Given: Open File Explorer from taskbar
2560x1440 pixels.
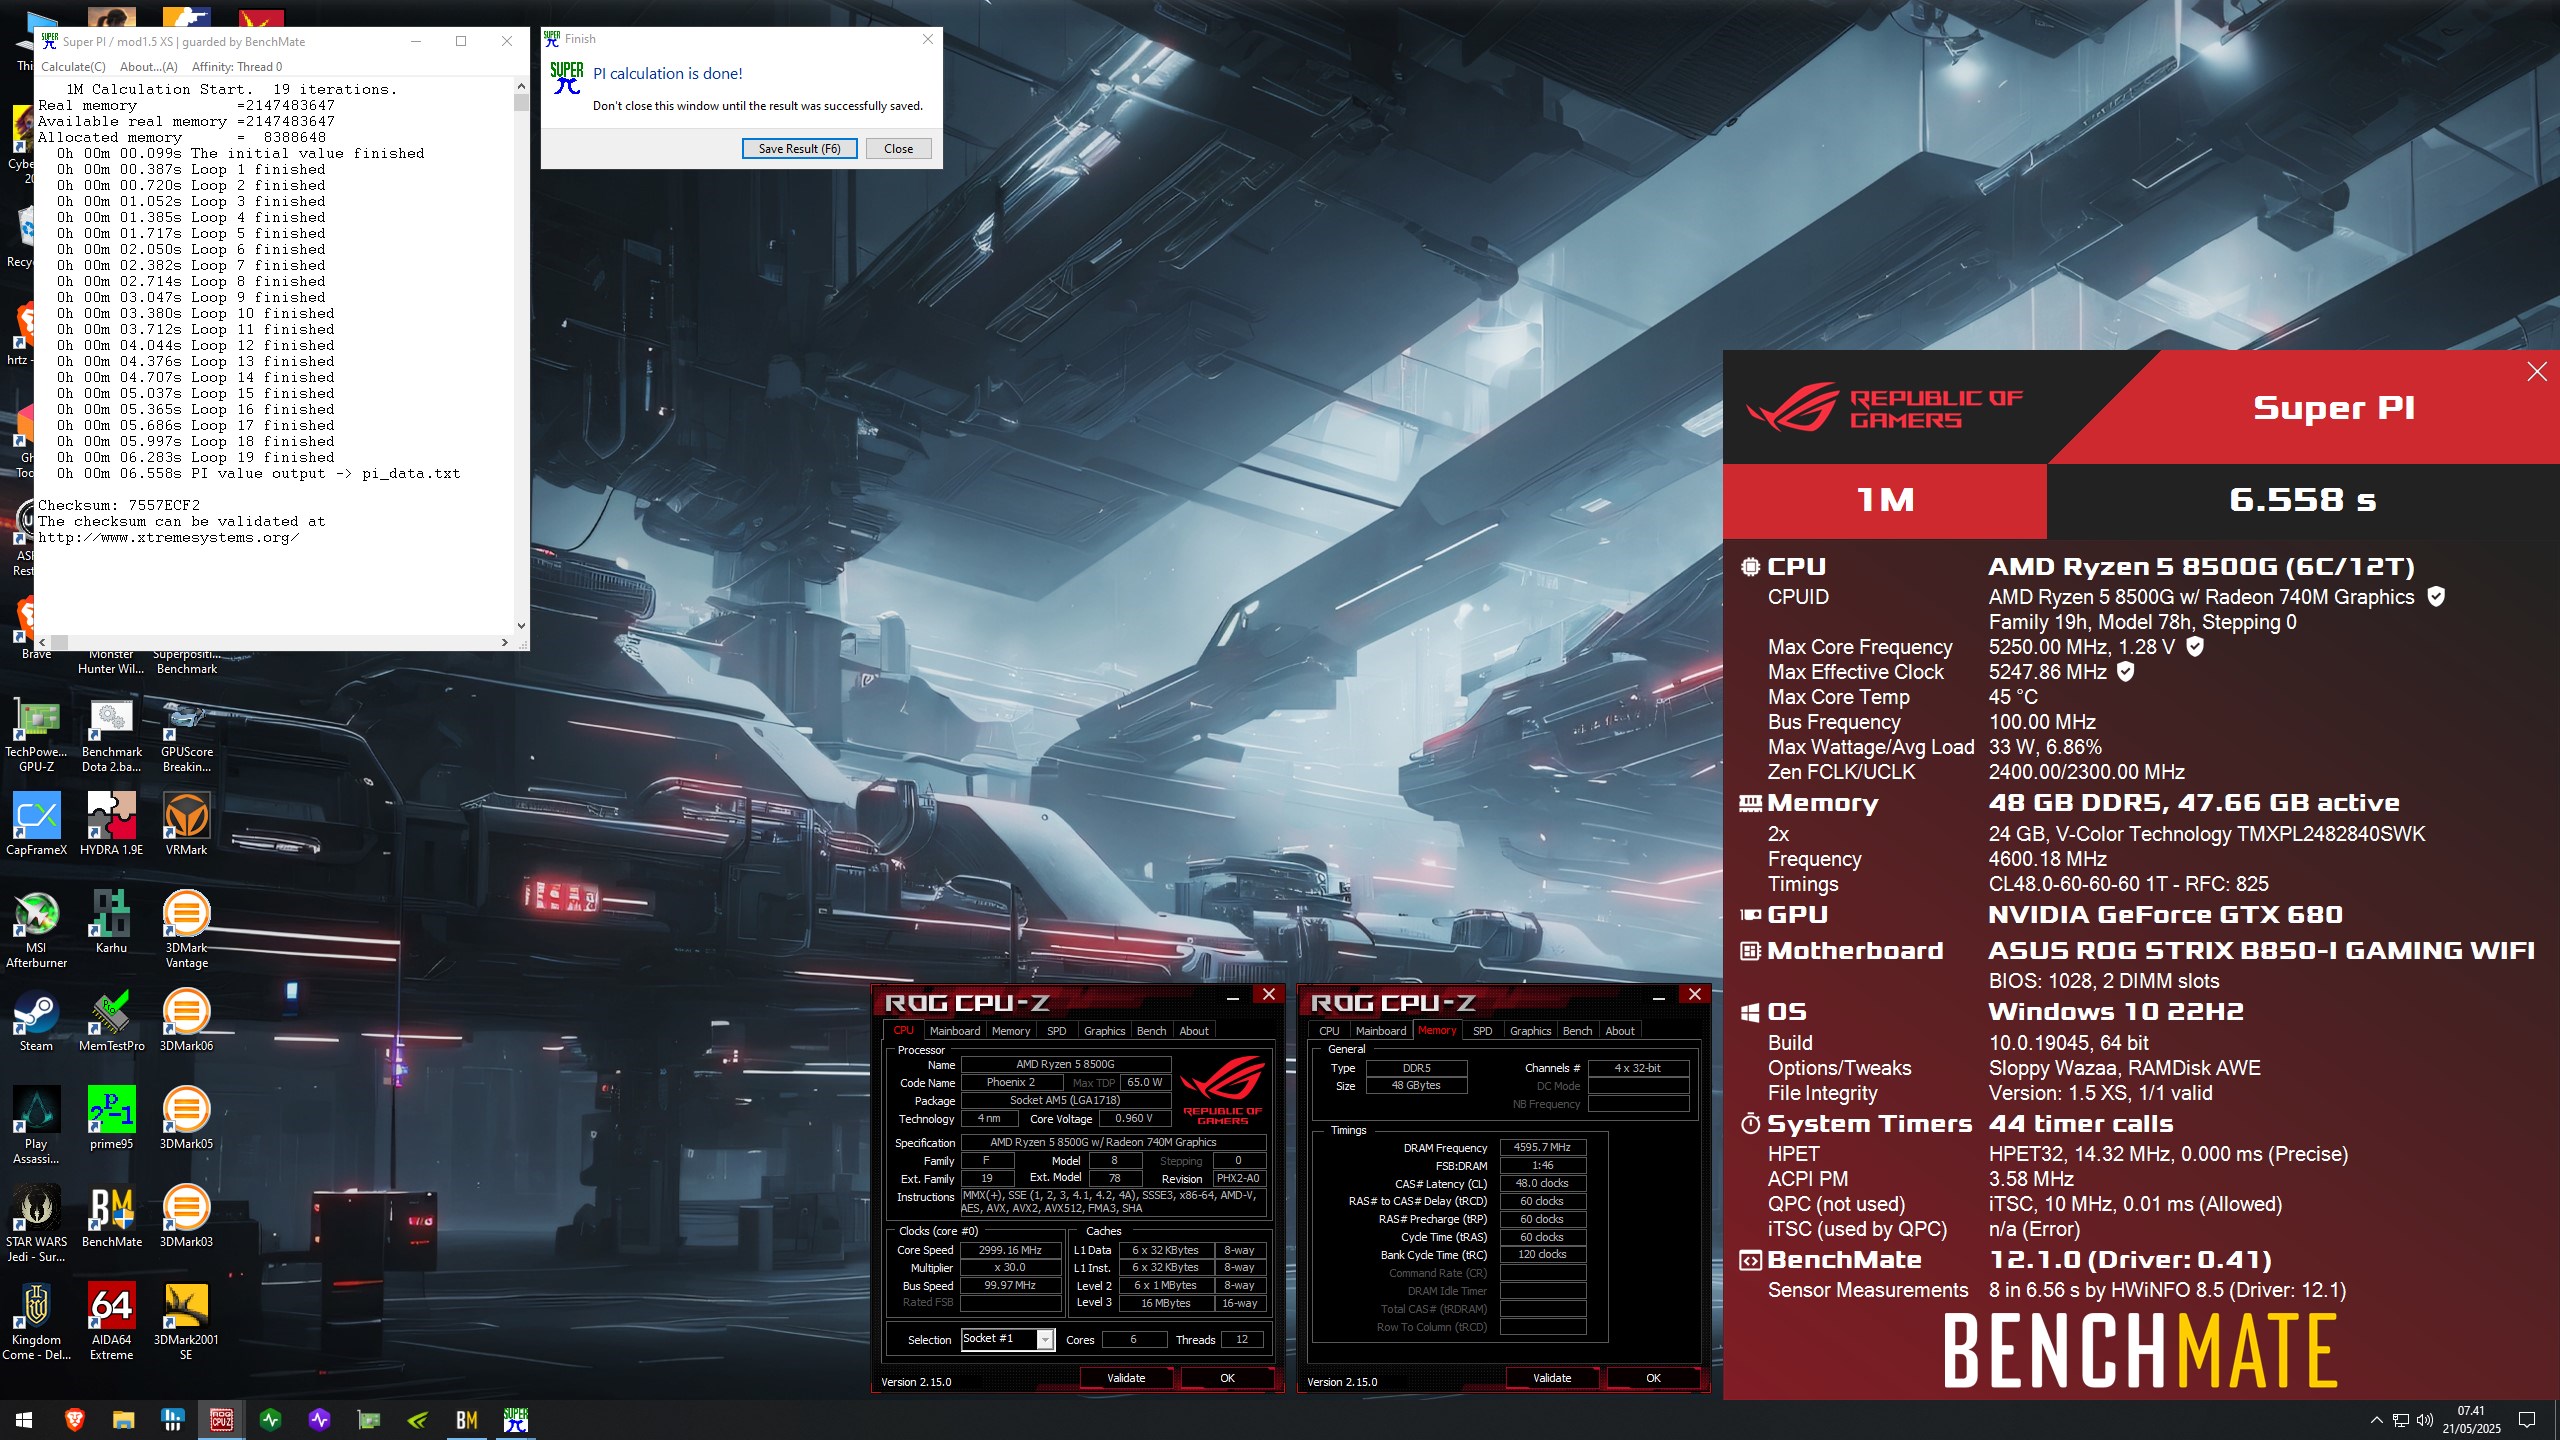Looking at the screenshot, I should click(123, 1420).
